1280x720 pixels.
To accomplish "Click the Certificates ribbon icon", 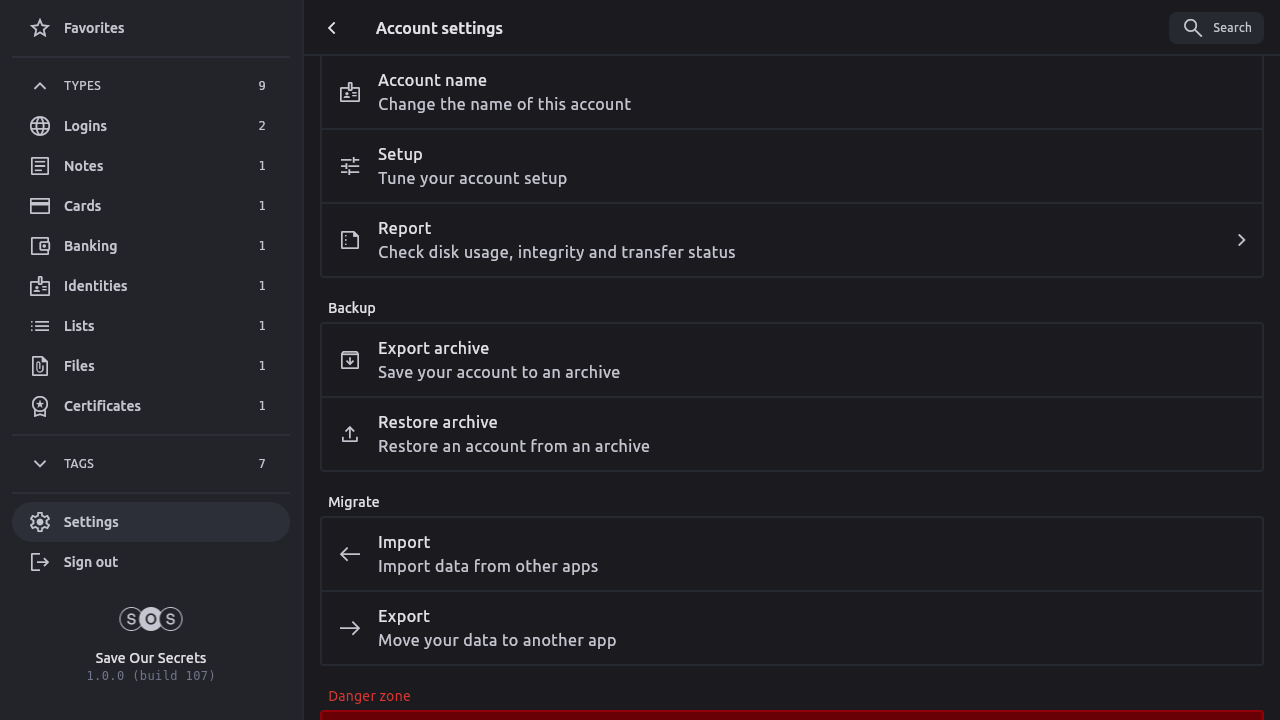I will (40, 406).
